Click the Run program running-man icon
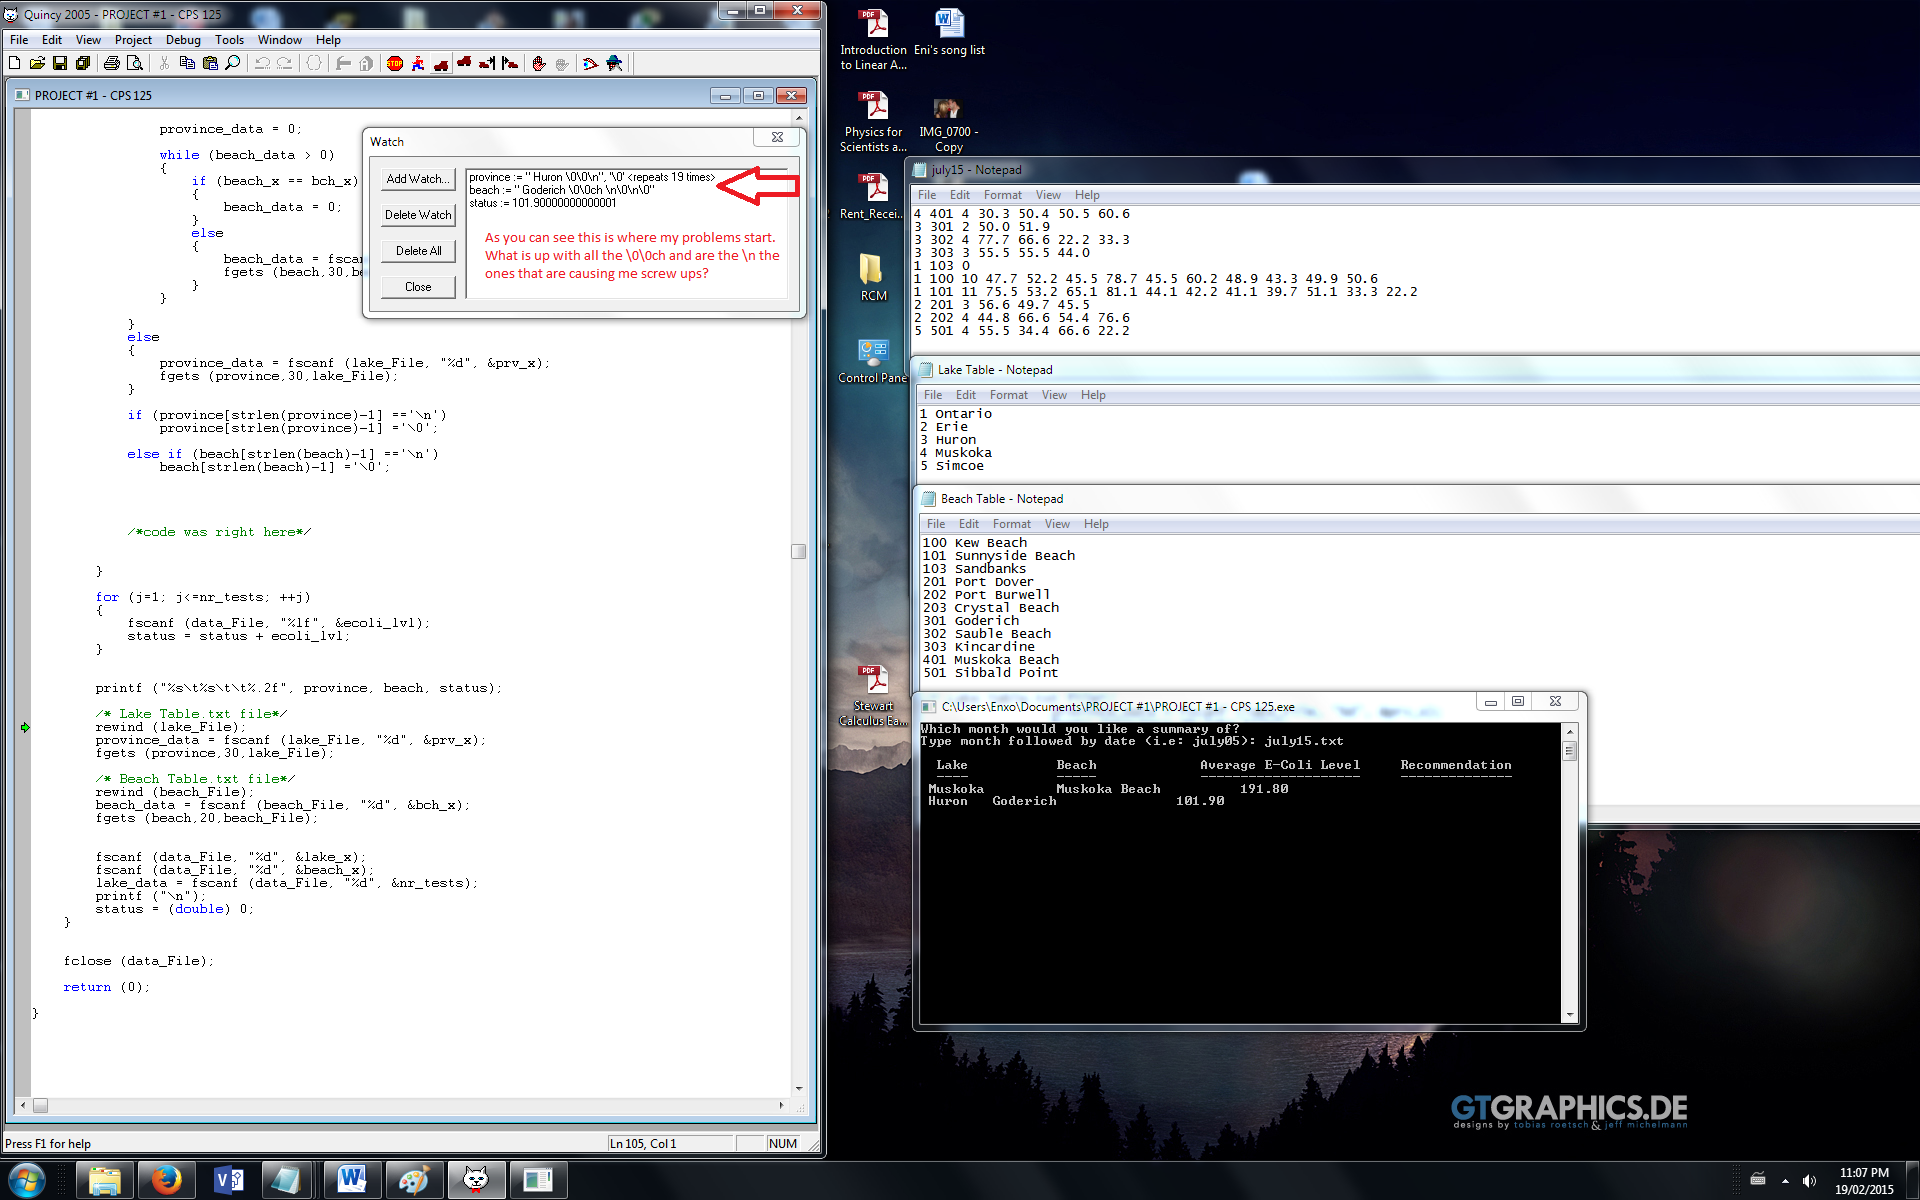Image resolution: width=1920 pixels, height=1200 pixels. pos(418,63)
